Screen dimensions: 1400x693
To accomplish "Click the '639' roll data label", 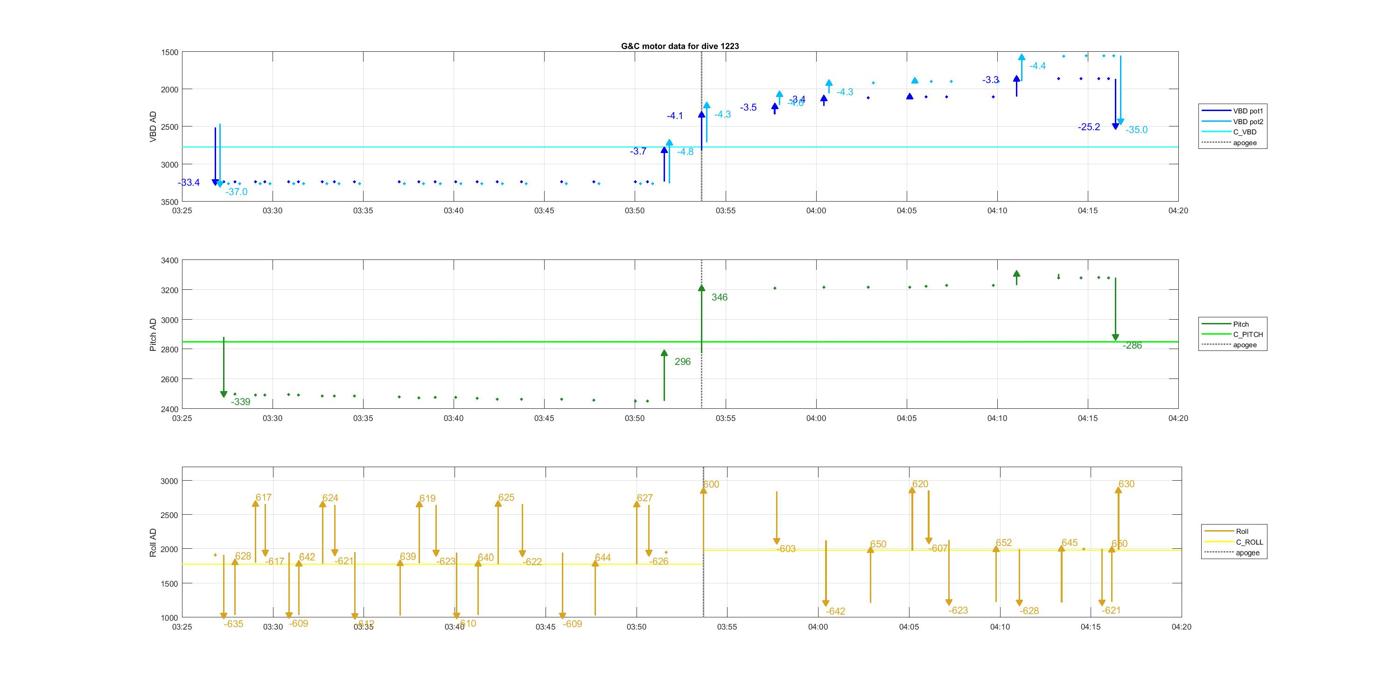I will pyautogui.click(x=408, y=557).
